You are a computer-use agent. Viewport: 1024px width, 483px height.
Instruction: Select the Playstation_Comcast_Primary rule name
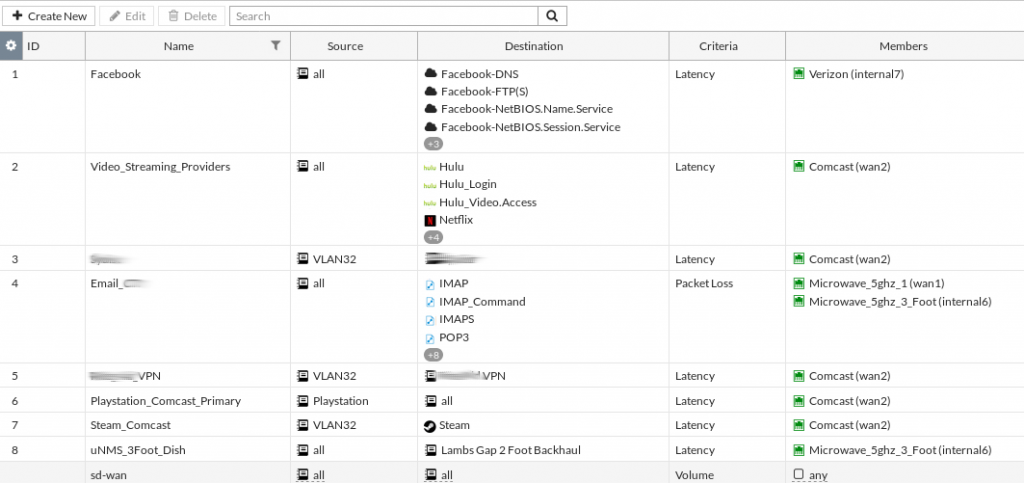[x=165, y=401]
